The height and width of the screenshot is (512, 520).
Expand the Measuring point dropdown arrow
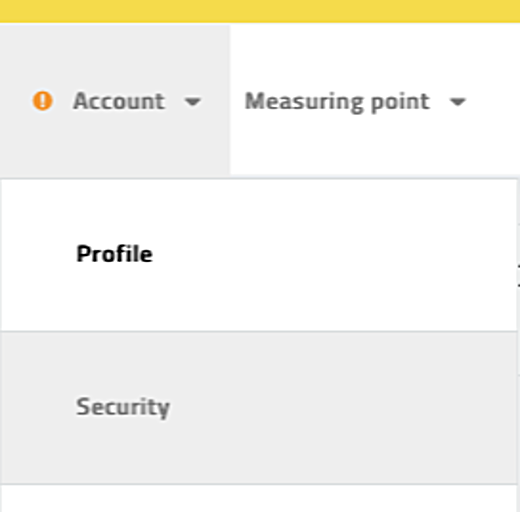tap(458, 101)
